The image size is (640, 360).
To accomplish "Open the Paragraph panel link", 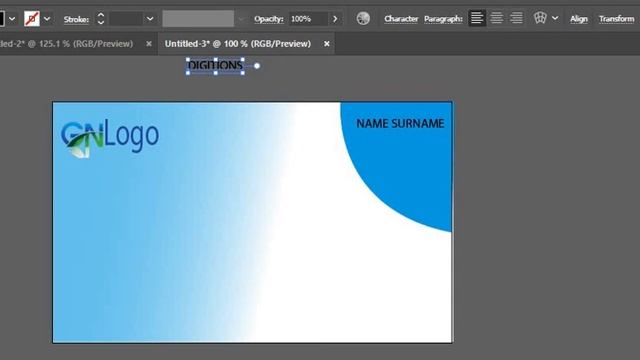I will (x=443, y=19).
